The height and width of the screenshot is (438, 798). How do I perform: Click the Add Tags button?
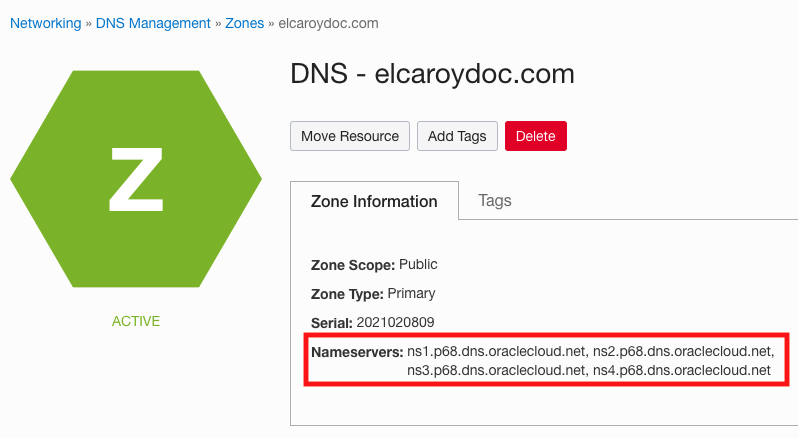(457, 136)
